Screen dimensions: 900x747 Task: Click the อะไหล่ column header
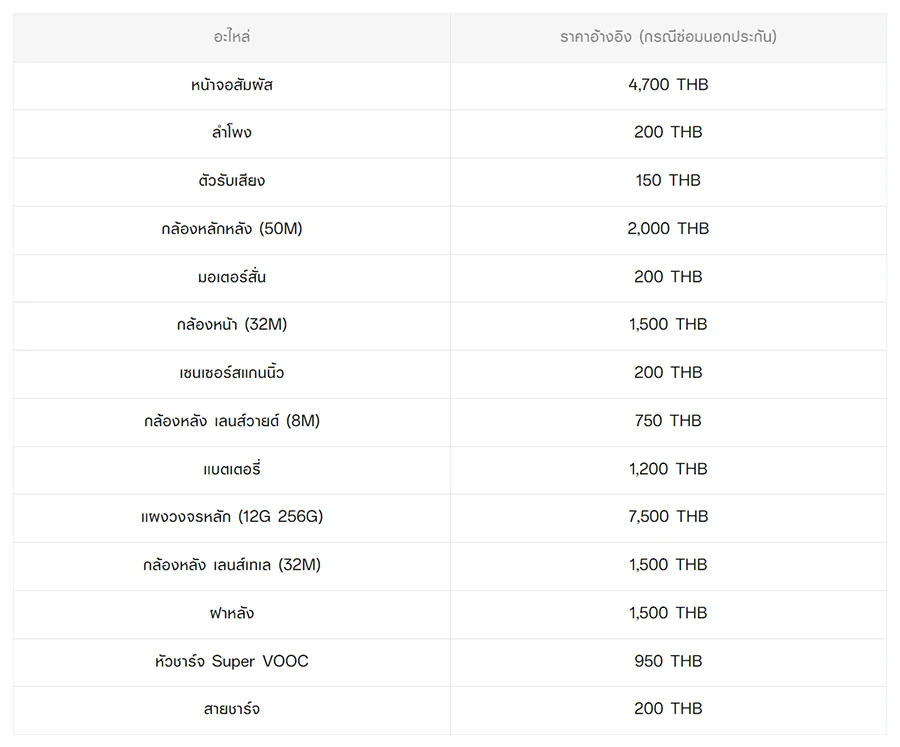(232, 37)
